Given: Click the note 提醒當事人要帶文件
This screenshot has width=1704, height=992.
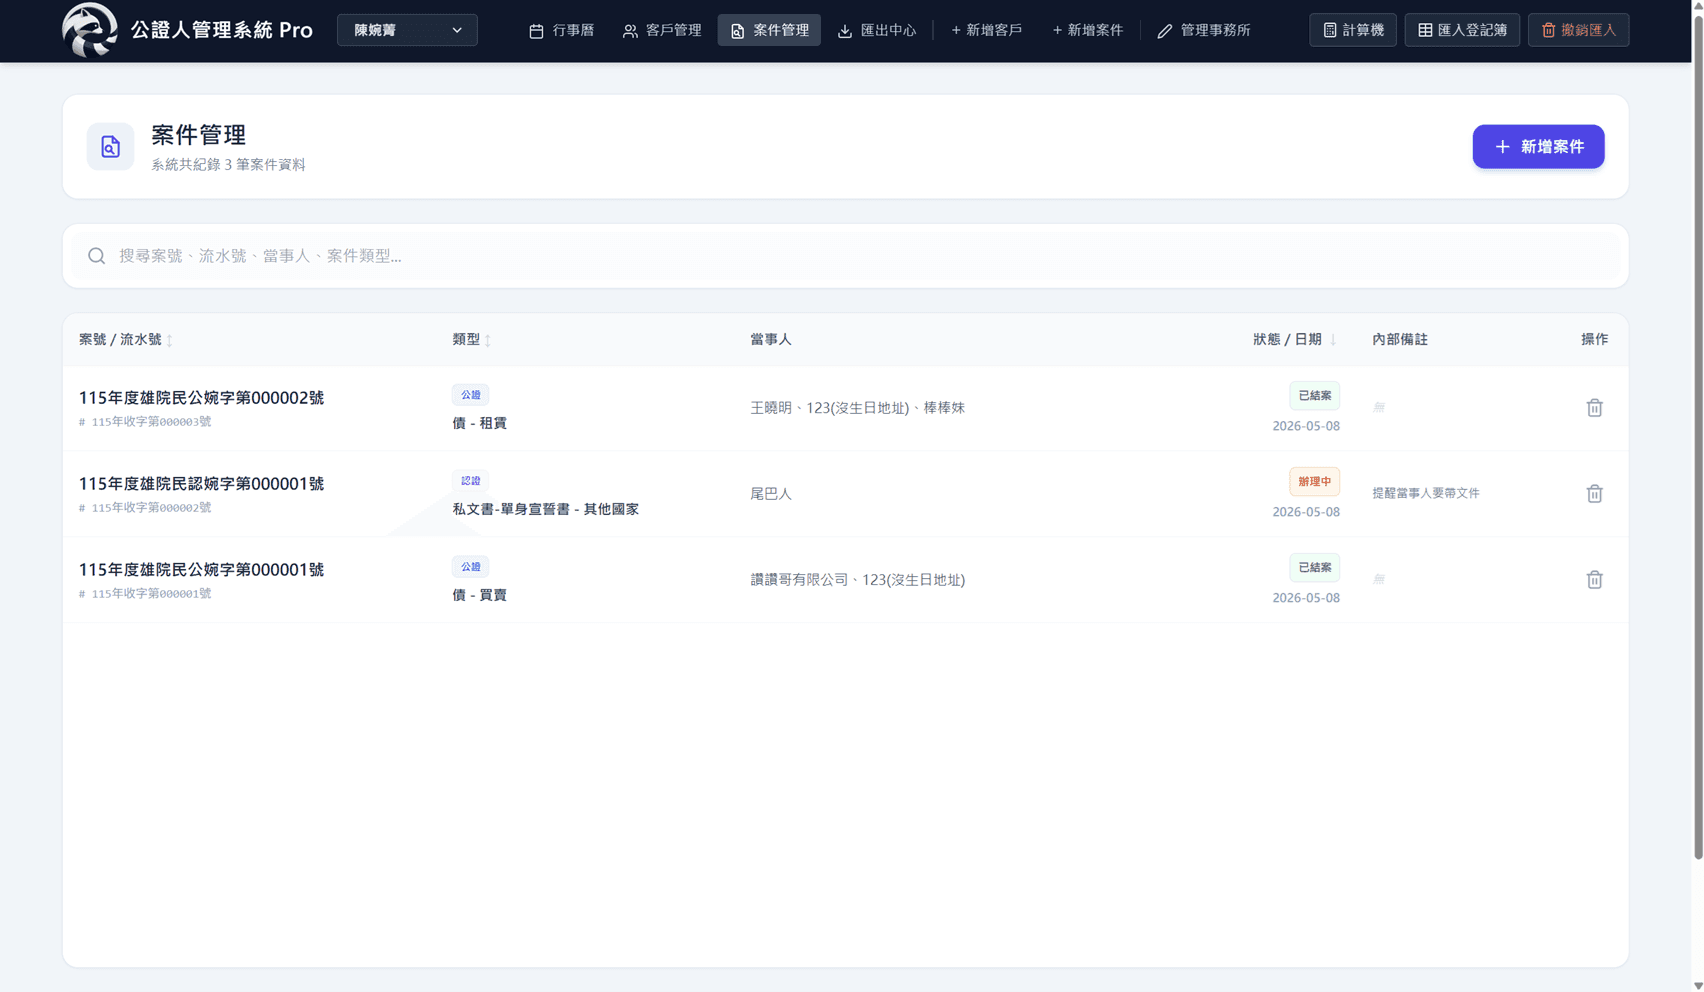Looking at the screenshot, I should coord(1425,493).
